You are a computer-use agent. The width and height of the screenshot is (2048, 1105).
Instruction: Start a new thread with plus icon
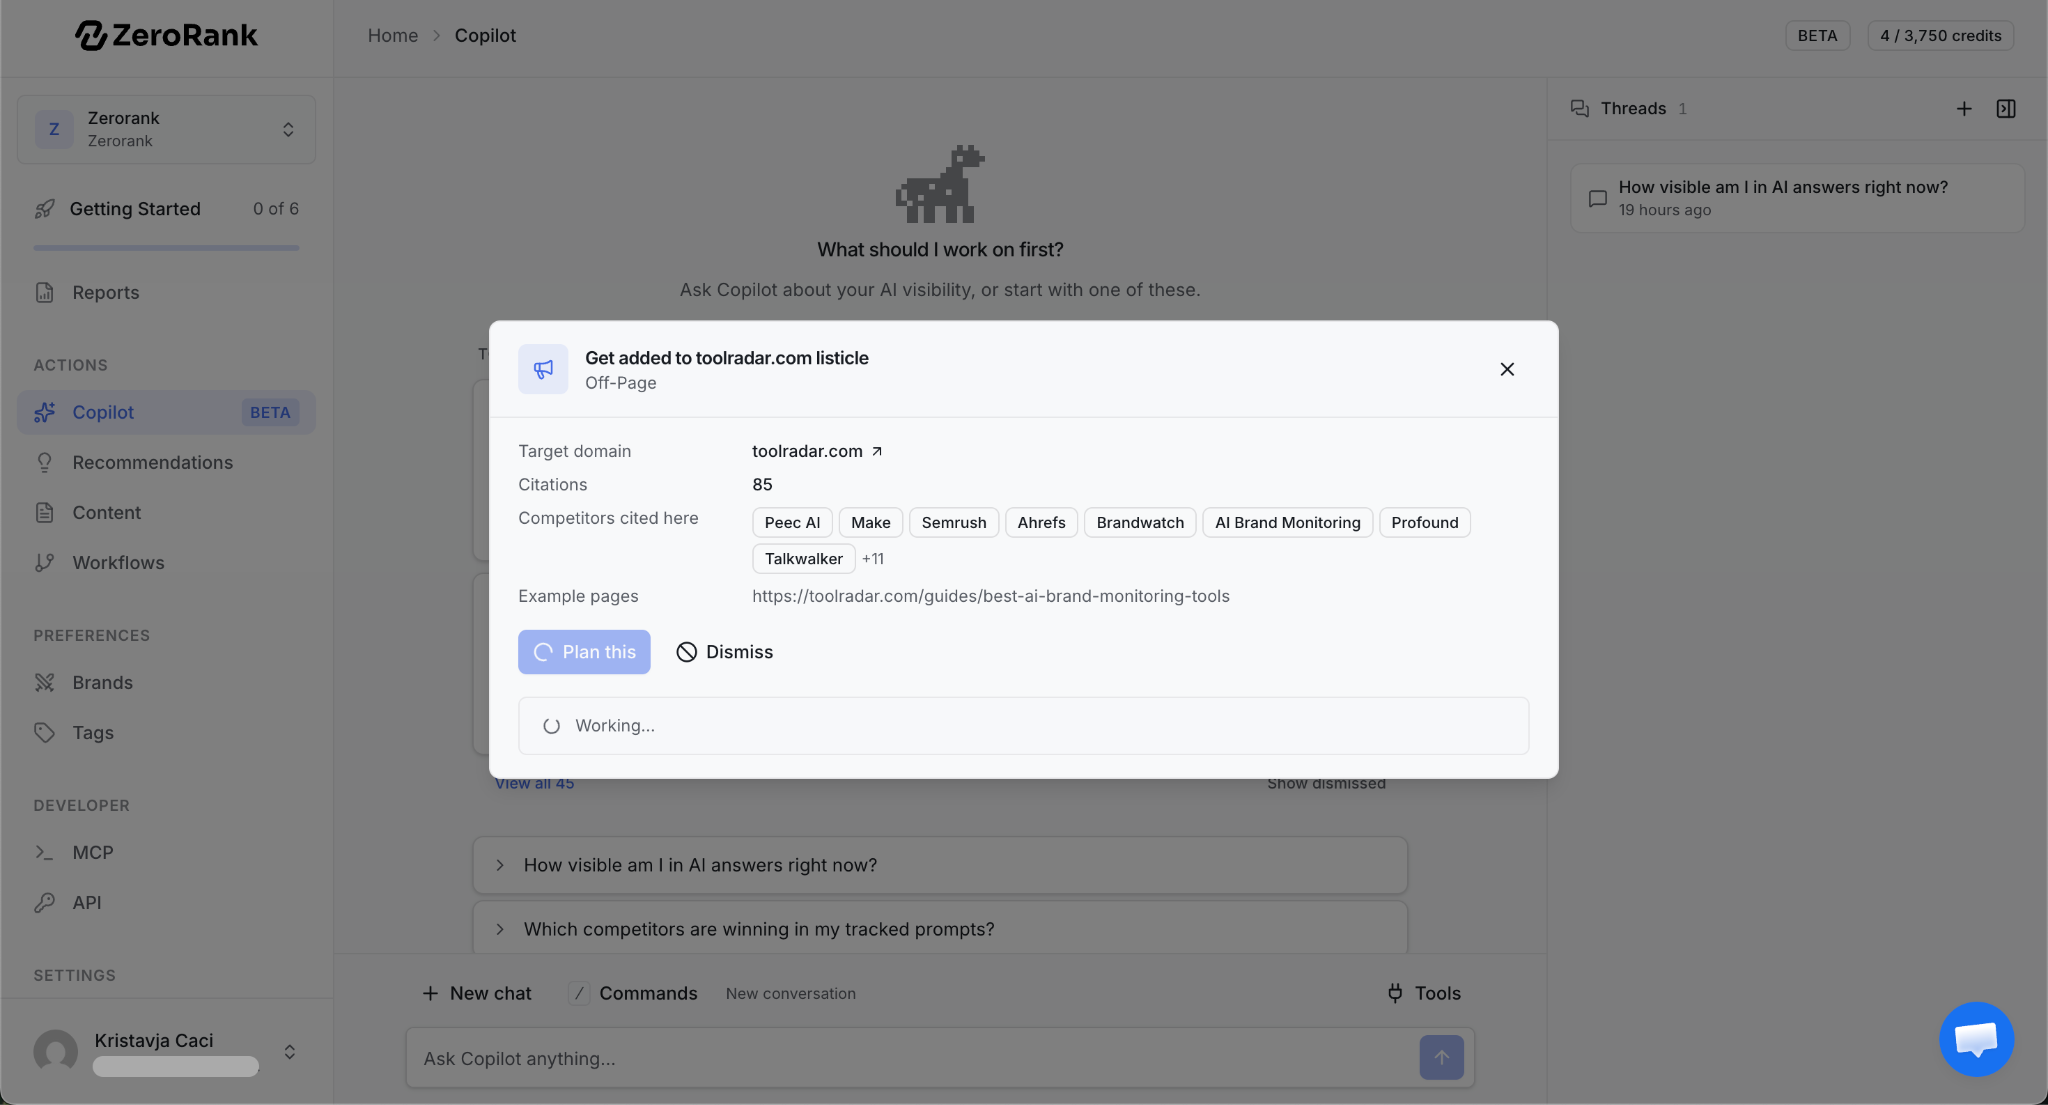[x=1964, y=109]
